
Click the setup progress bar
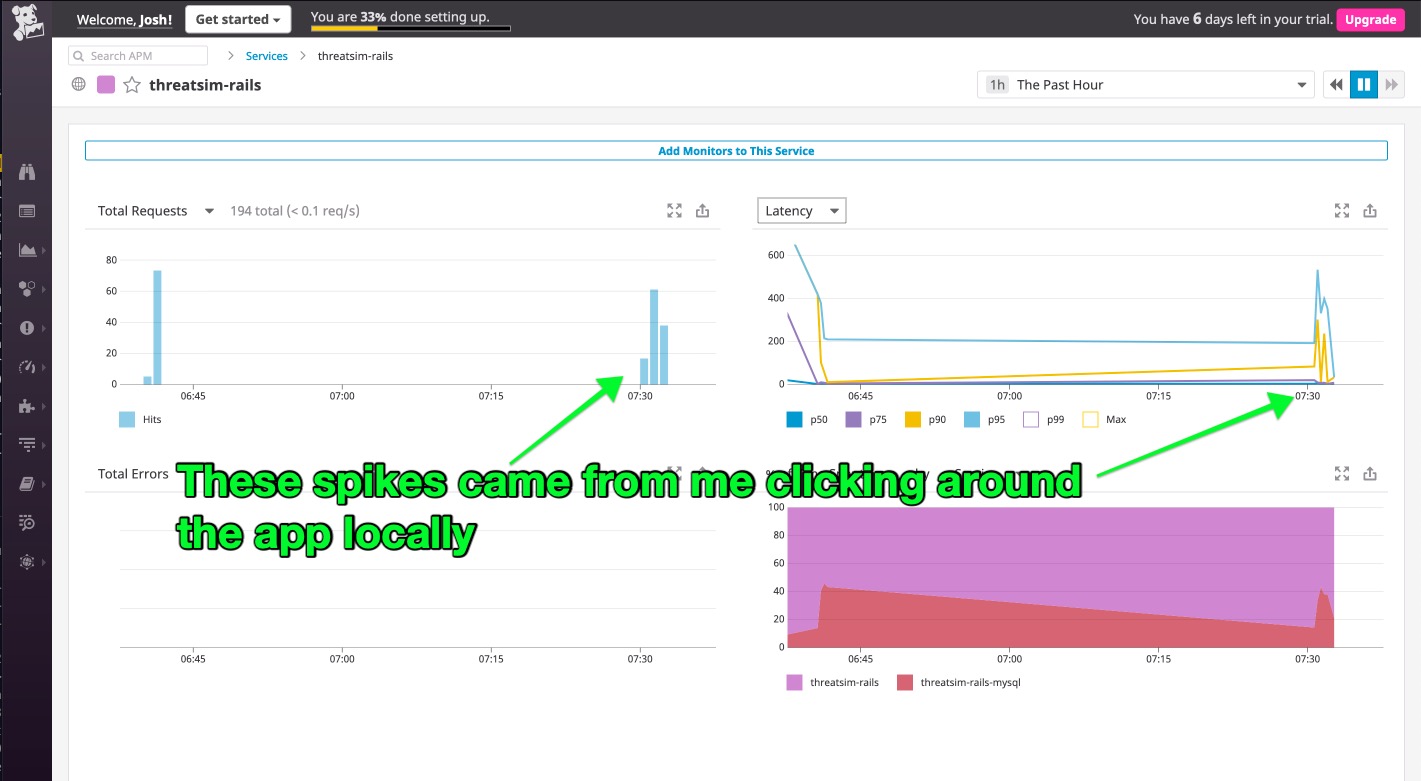coord(411,28)
